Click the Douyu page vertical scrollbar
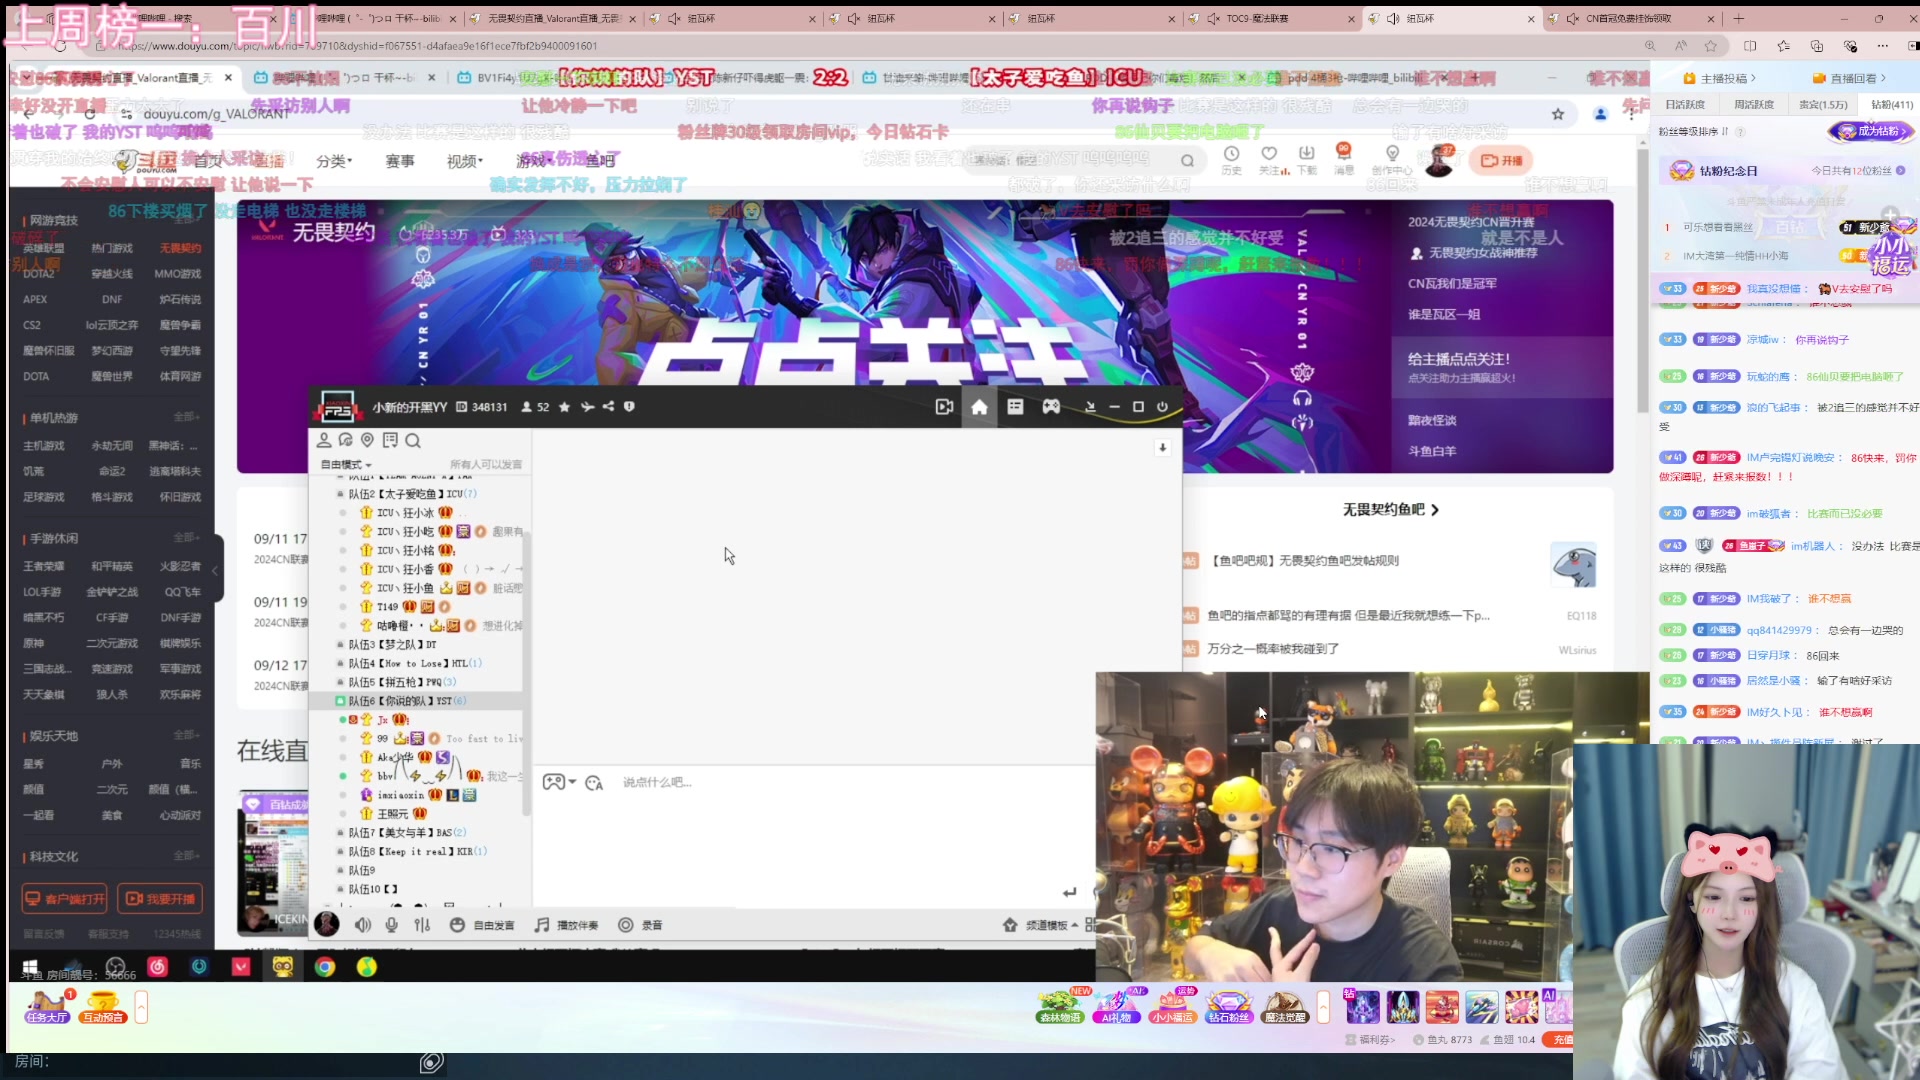The width and height of the screenshot is (1920, 1080). click(x=1642, y=280)
